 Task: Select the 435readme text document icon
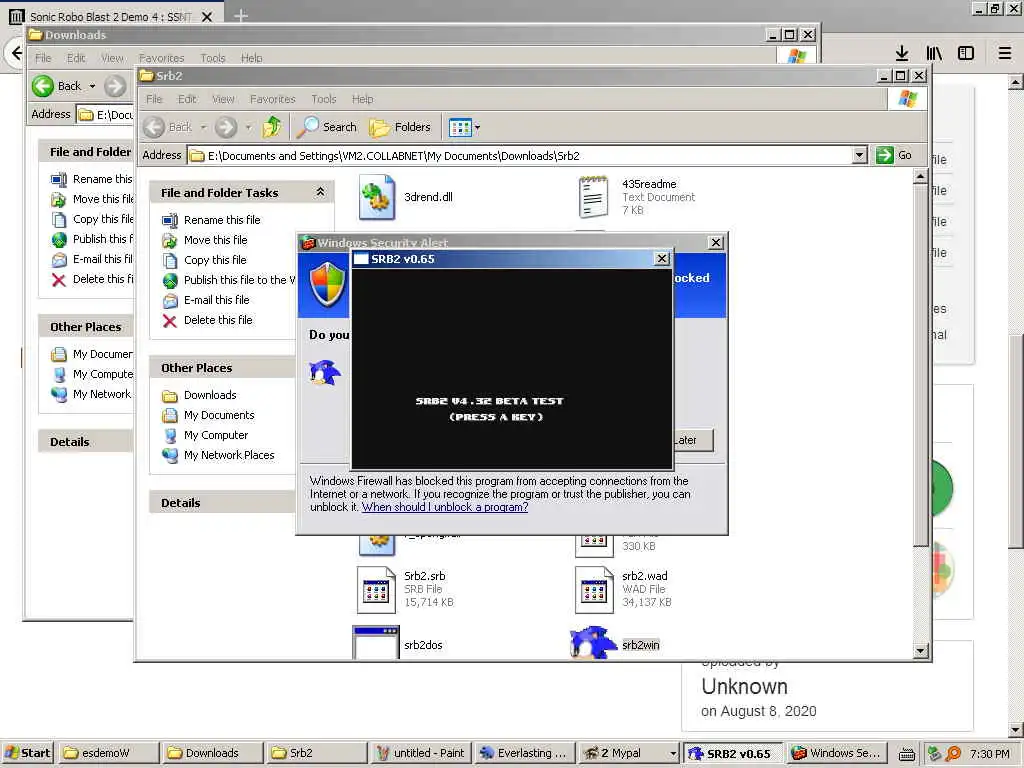point(594,197)
